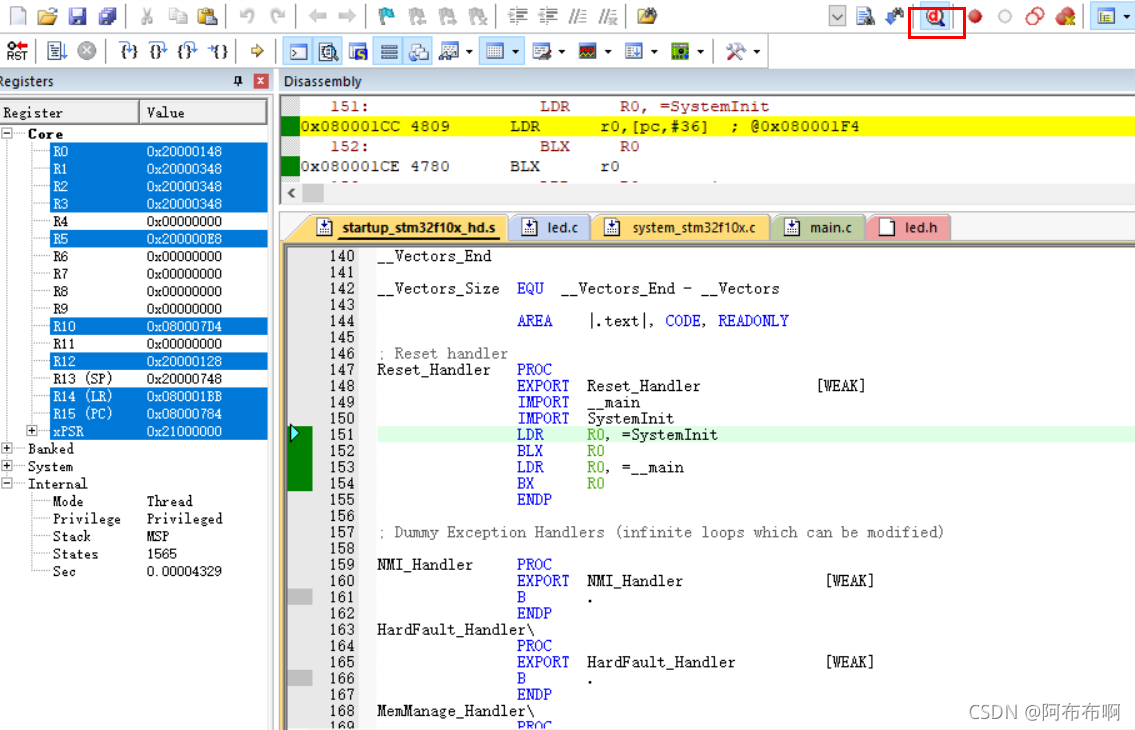
Task: Open Trace windows dropdown arrow
Action: [x=654, y=51]
